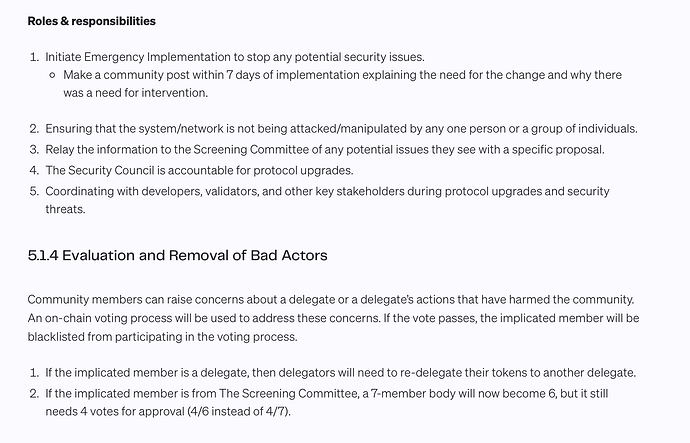Click the hollow bullet before "Make a community post"
Image resolution: width=690 pixels, height=443 pixels.
(52, 75)
